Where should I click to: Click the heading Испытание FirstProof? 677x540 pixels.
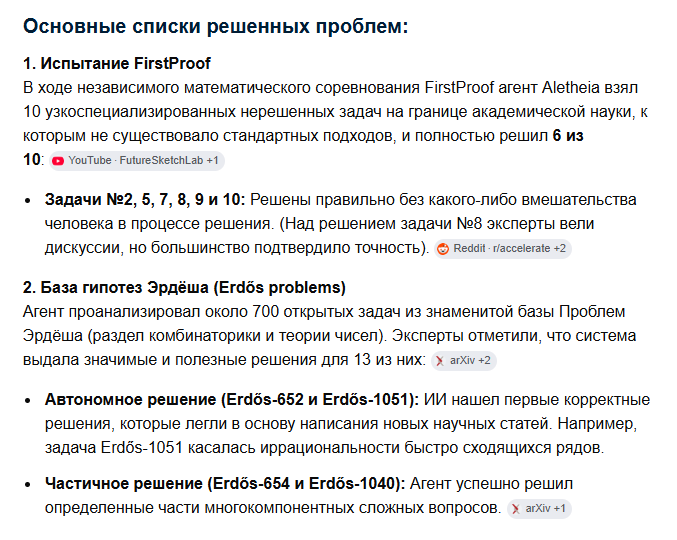tap(117, 63)
